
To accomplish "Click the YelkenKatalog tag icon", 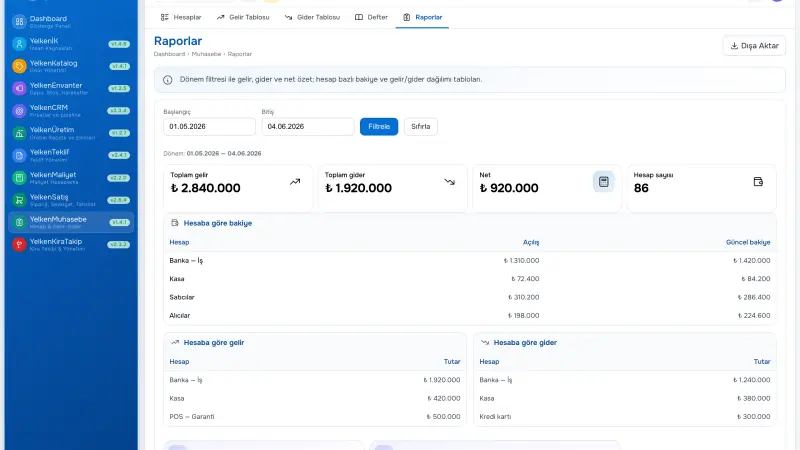I will point(19,66).
